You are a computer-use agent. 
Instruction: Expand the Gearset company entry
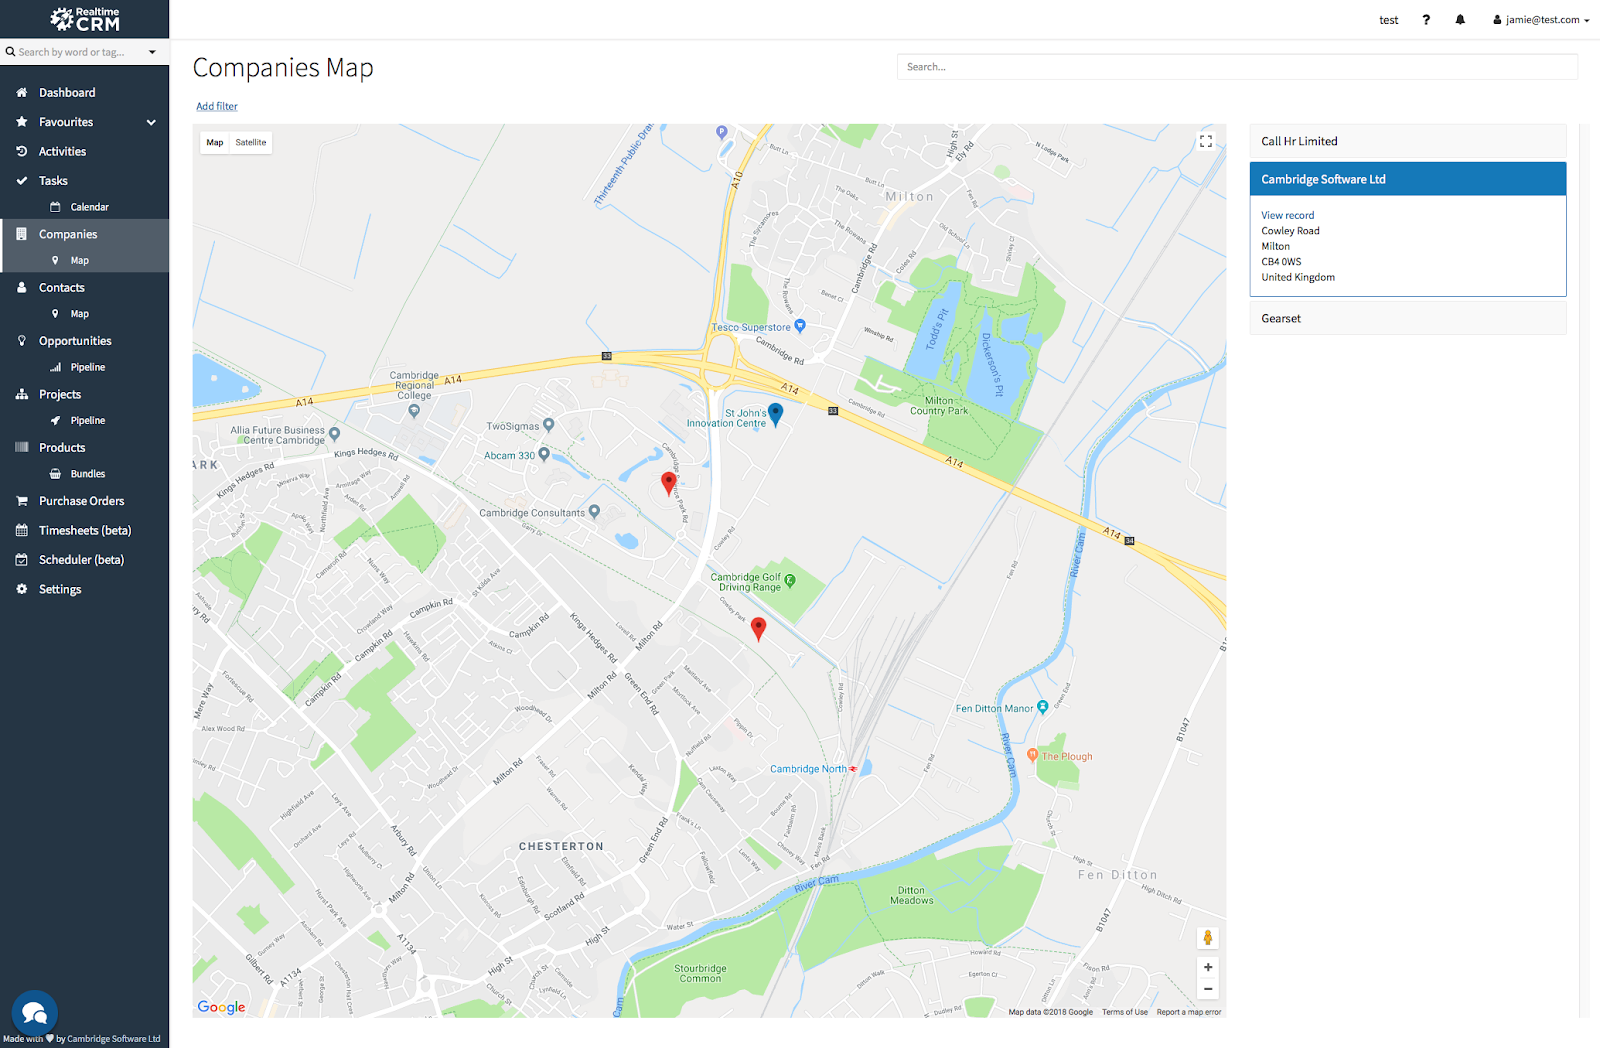[x=1408, y=319]
